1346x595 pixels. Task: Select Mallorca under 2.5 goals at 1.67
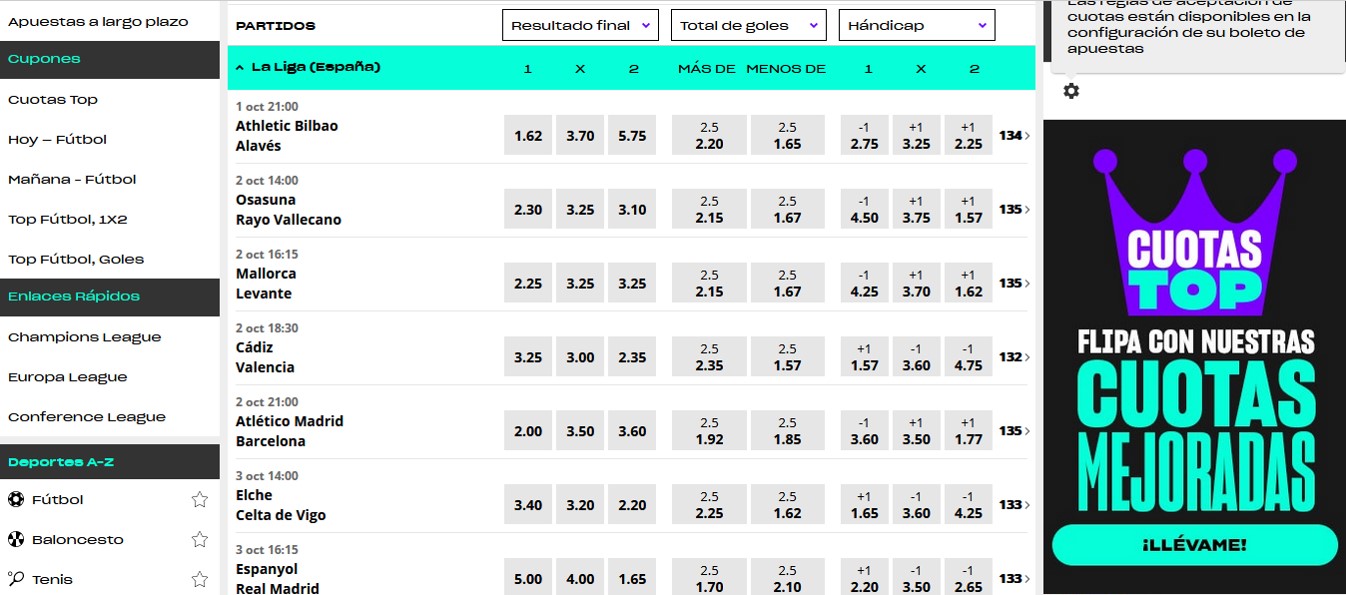point(787,283)
